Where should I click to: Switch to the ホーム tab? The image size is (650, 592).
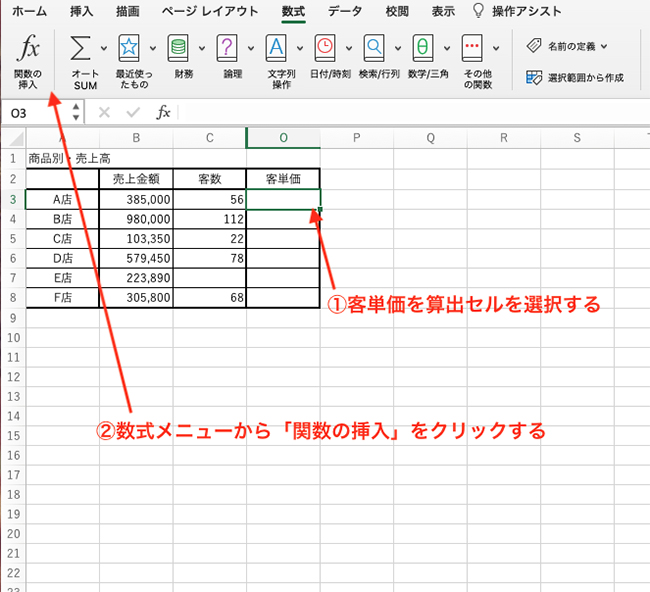click(29, 11)
